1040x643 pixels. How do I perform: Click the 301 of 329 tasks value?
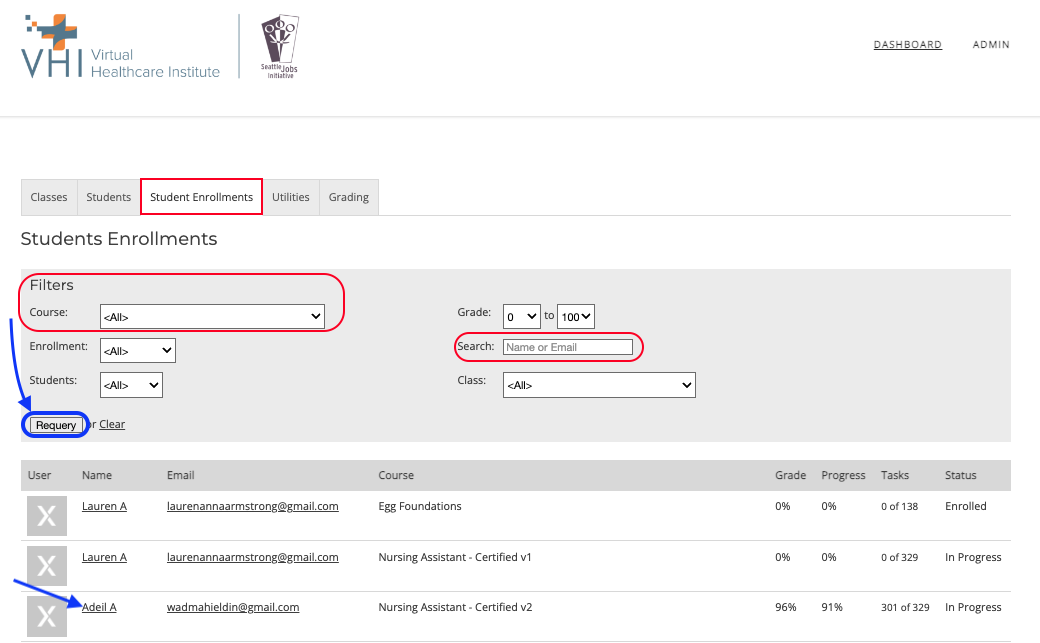pyautogui.click(x=905, y=607)
